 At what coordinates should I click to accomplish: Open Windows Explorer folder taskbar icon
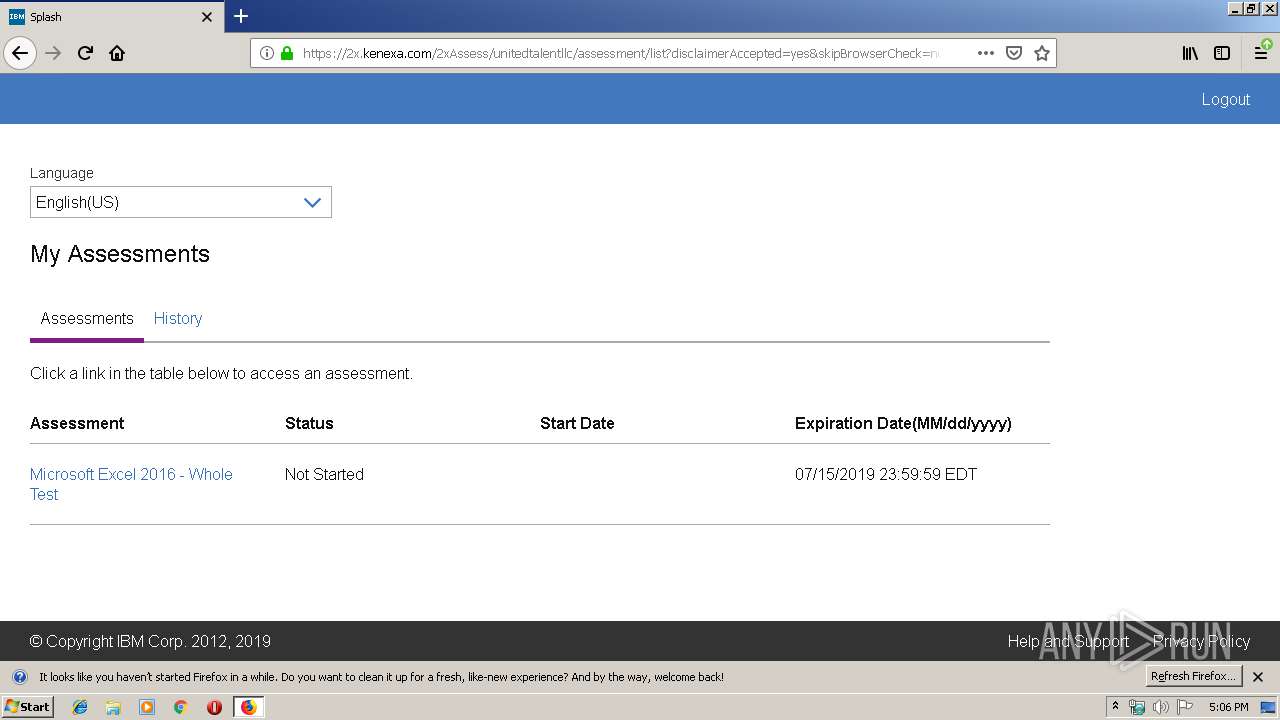(x=113, y=707)
